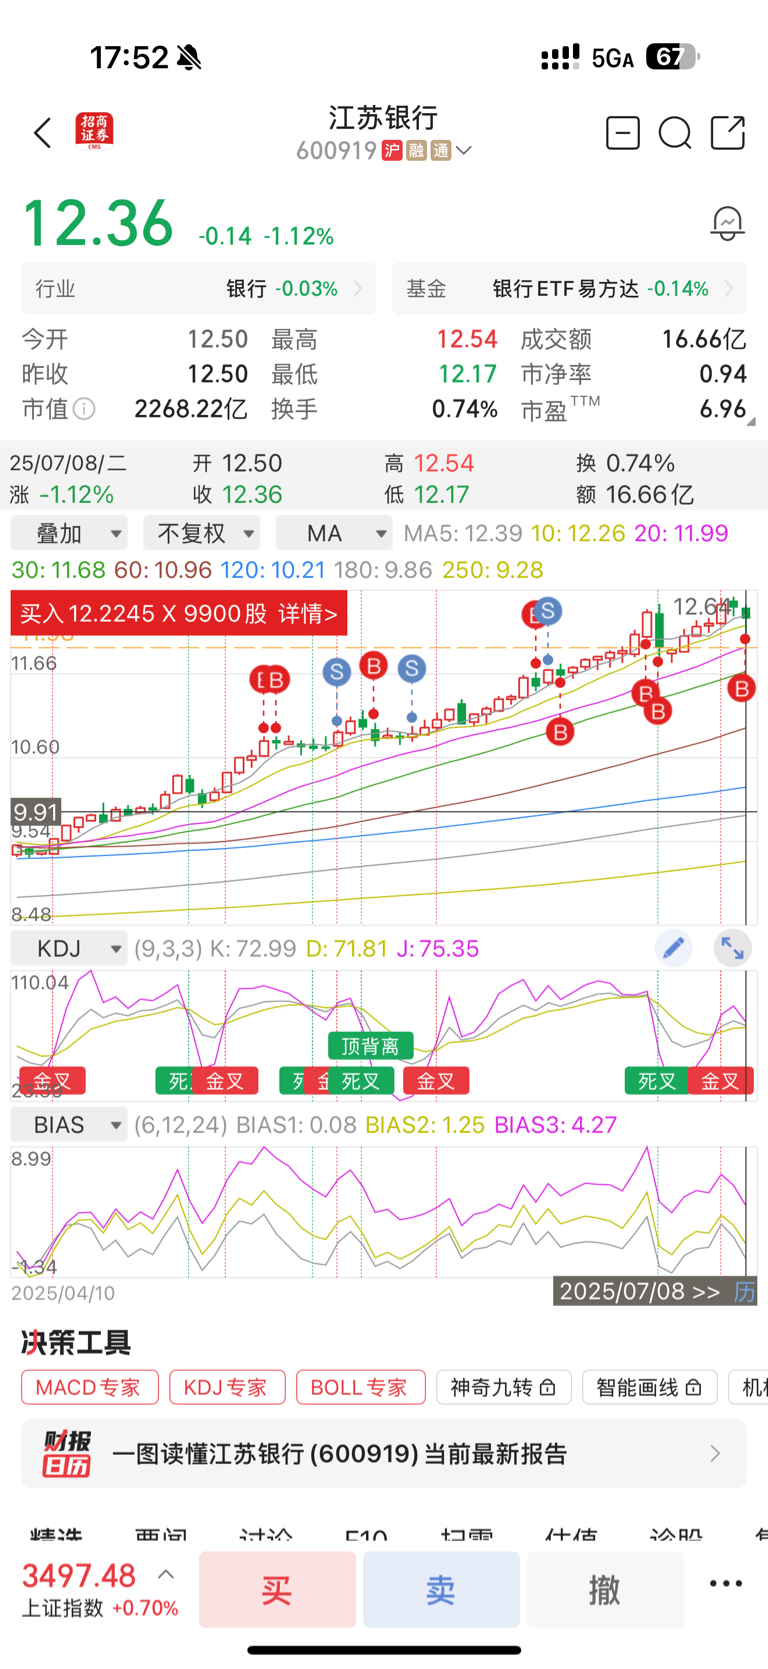
Task: Tap the 沪 badge beside stock code
Action: (x=392, y=151)
